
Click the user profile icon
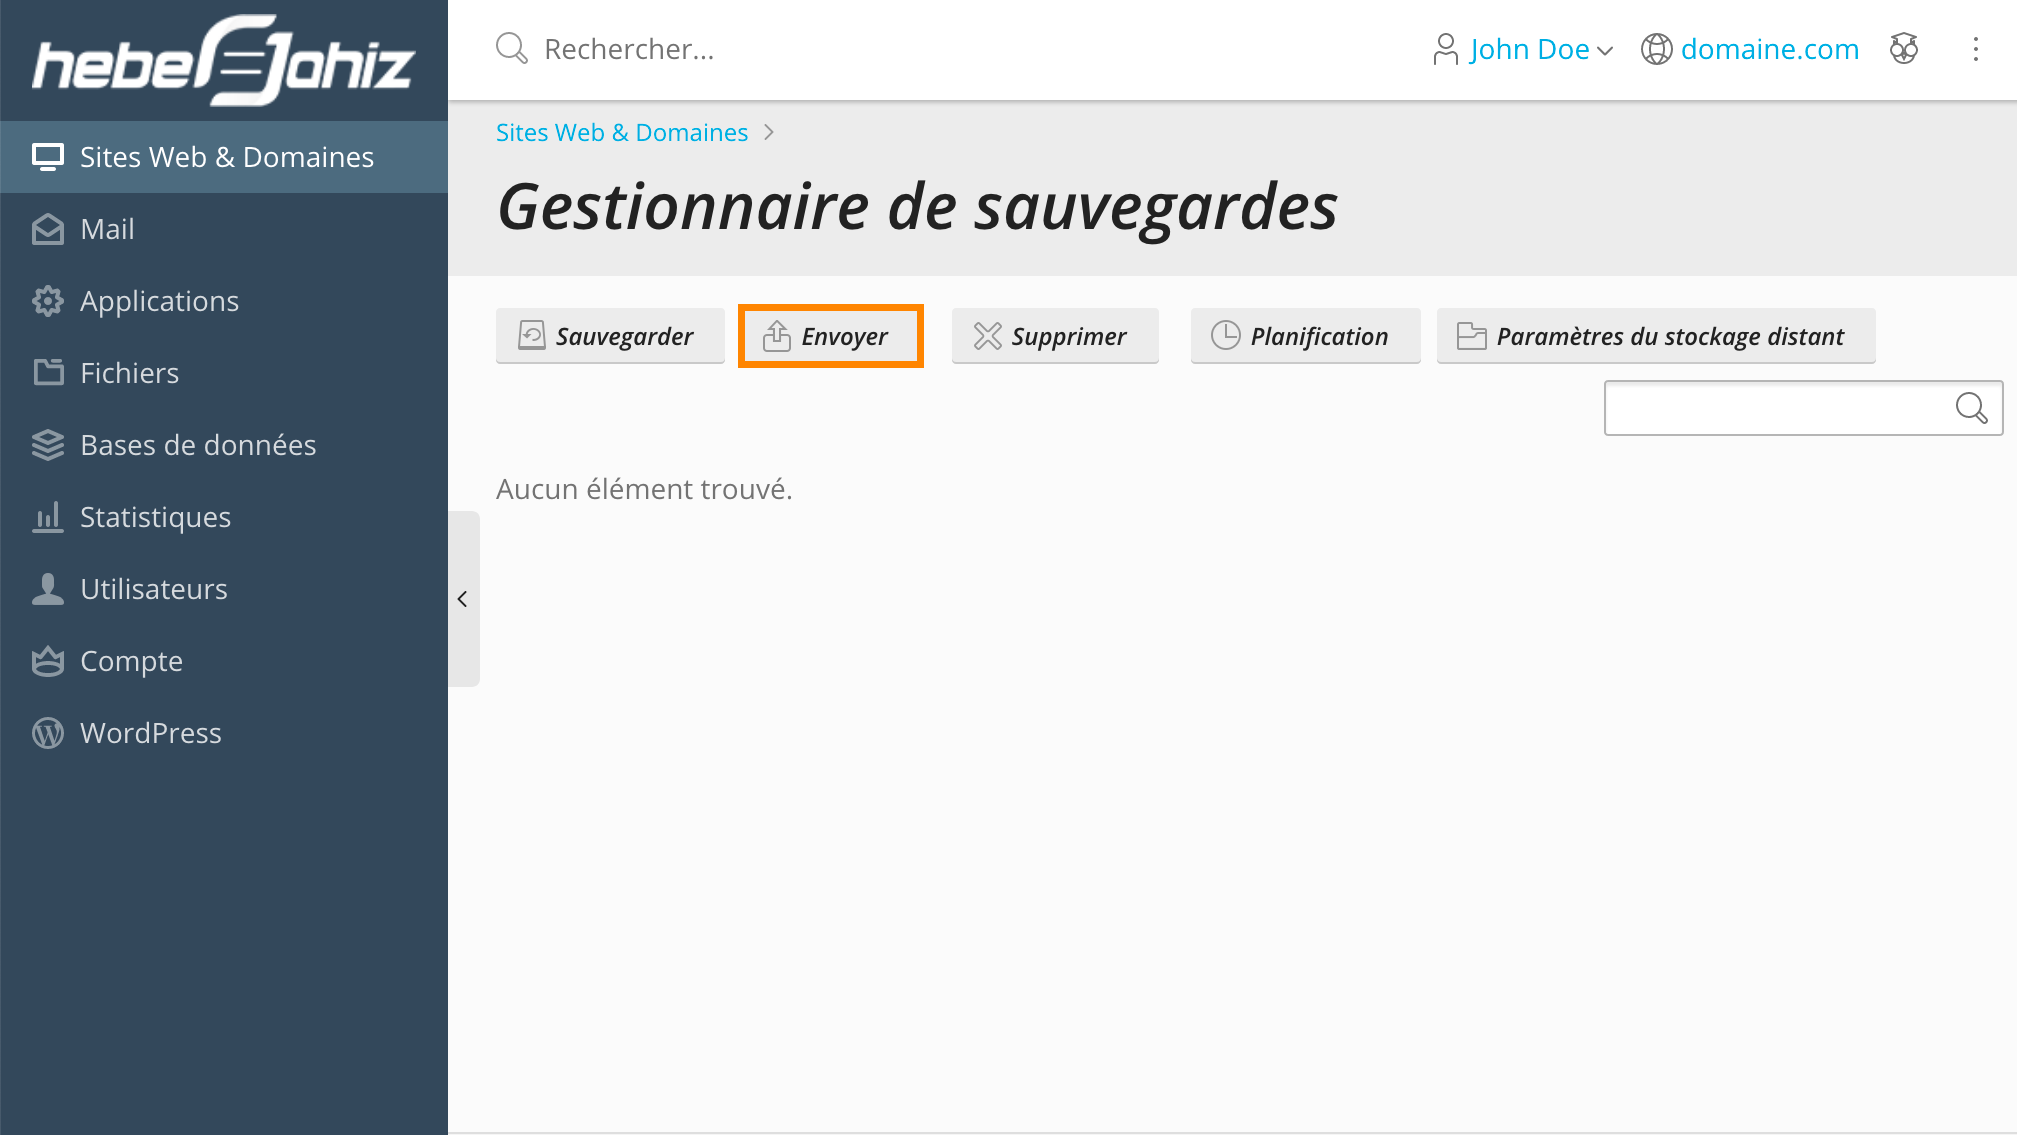click(x=1446, y=49)
